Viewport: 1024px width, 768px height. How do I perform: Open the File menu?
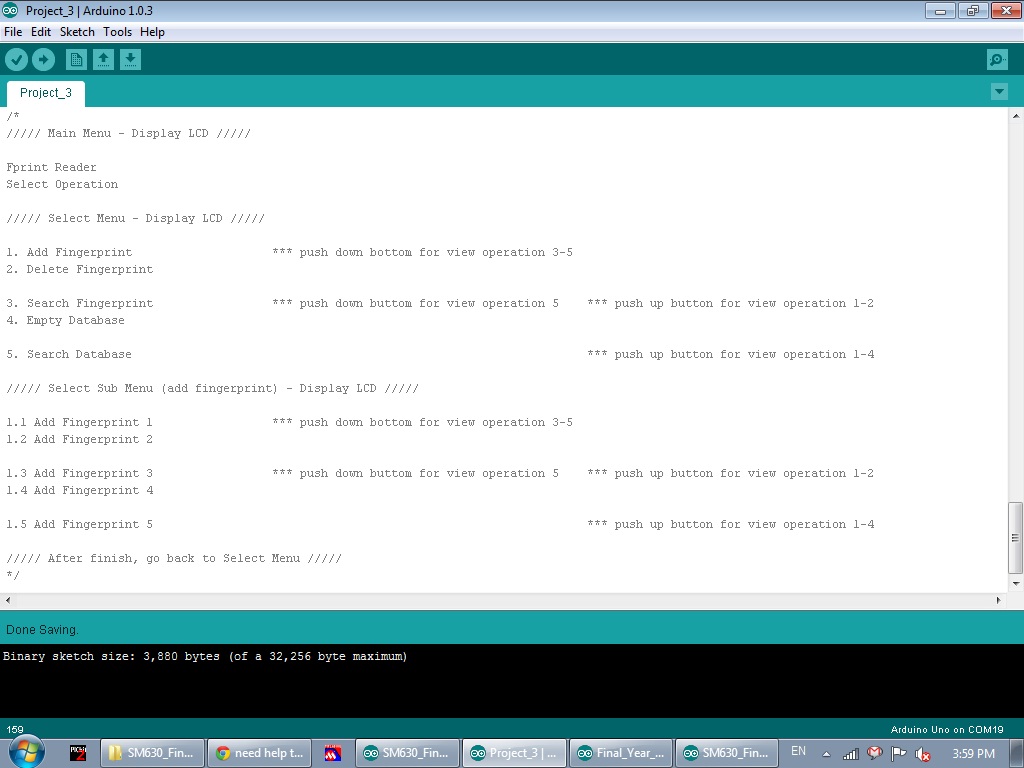[13, 32]
